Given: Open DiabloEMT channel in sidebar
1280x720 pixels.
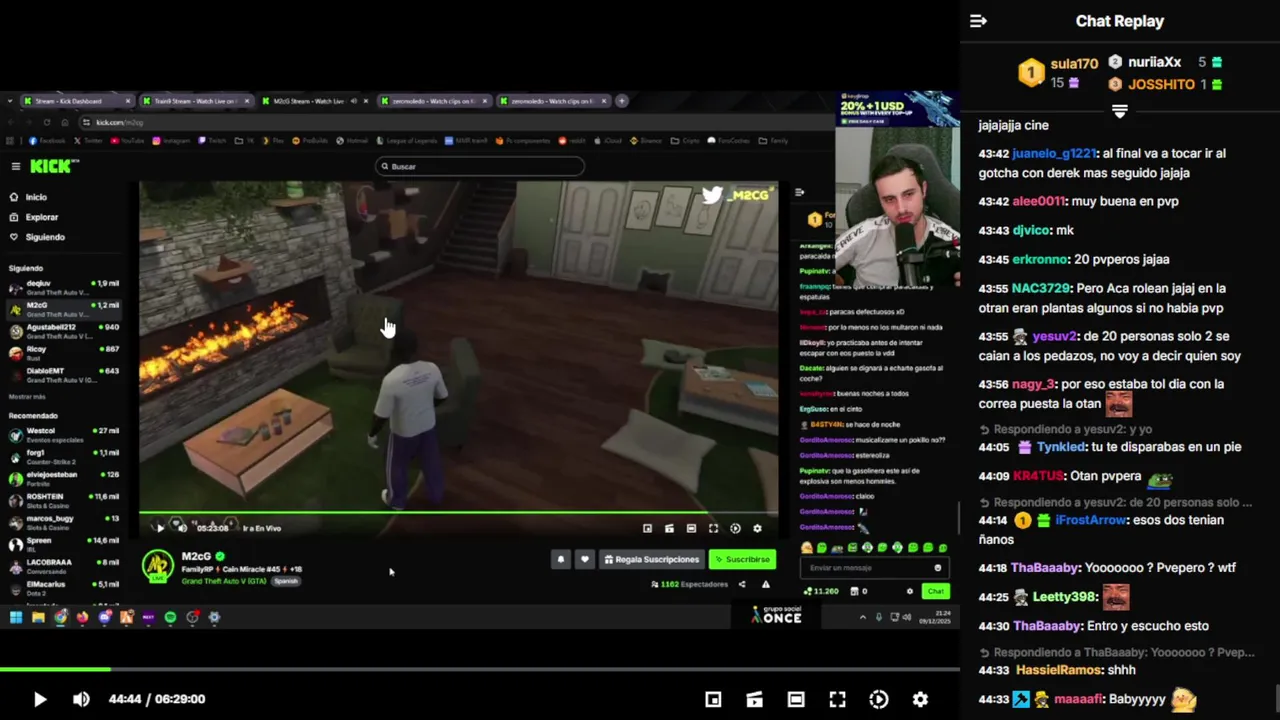Looking at the screenshot, I should (65, 375).
